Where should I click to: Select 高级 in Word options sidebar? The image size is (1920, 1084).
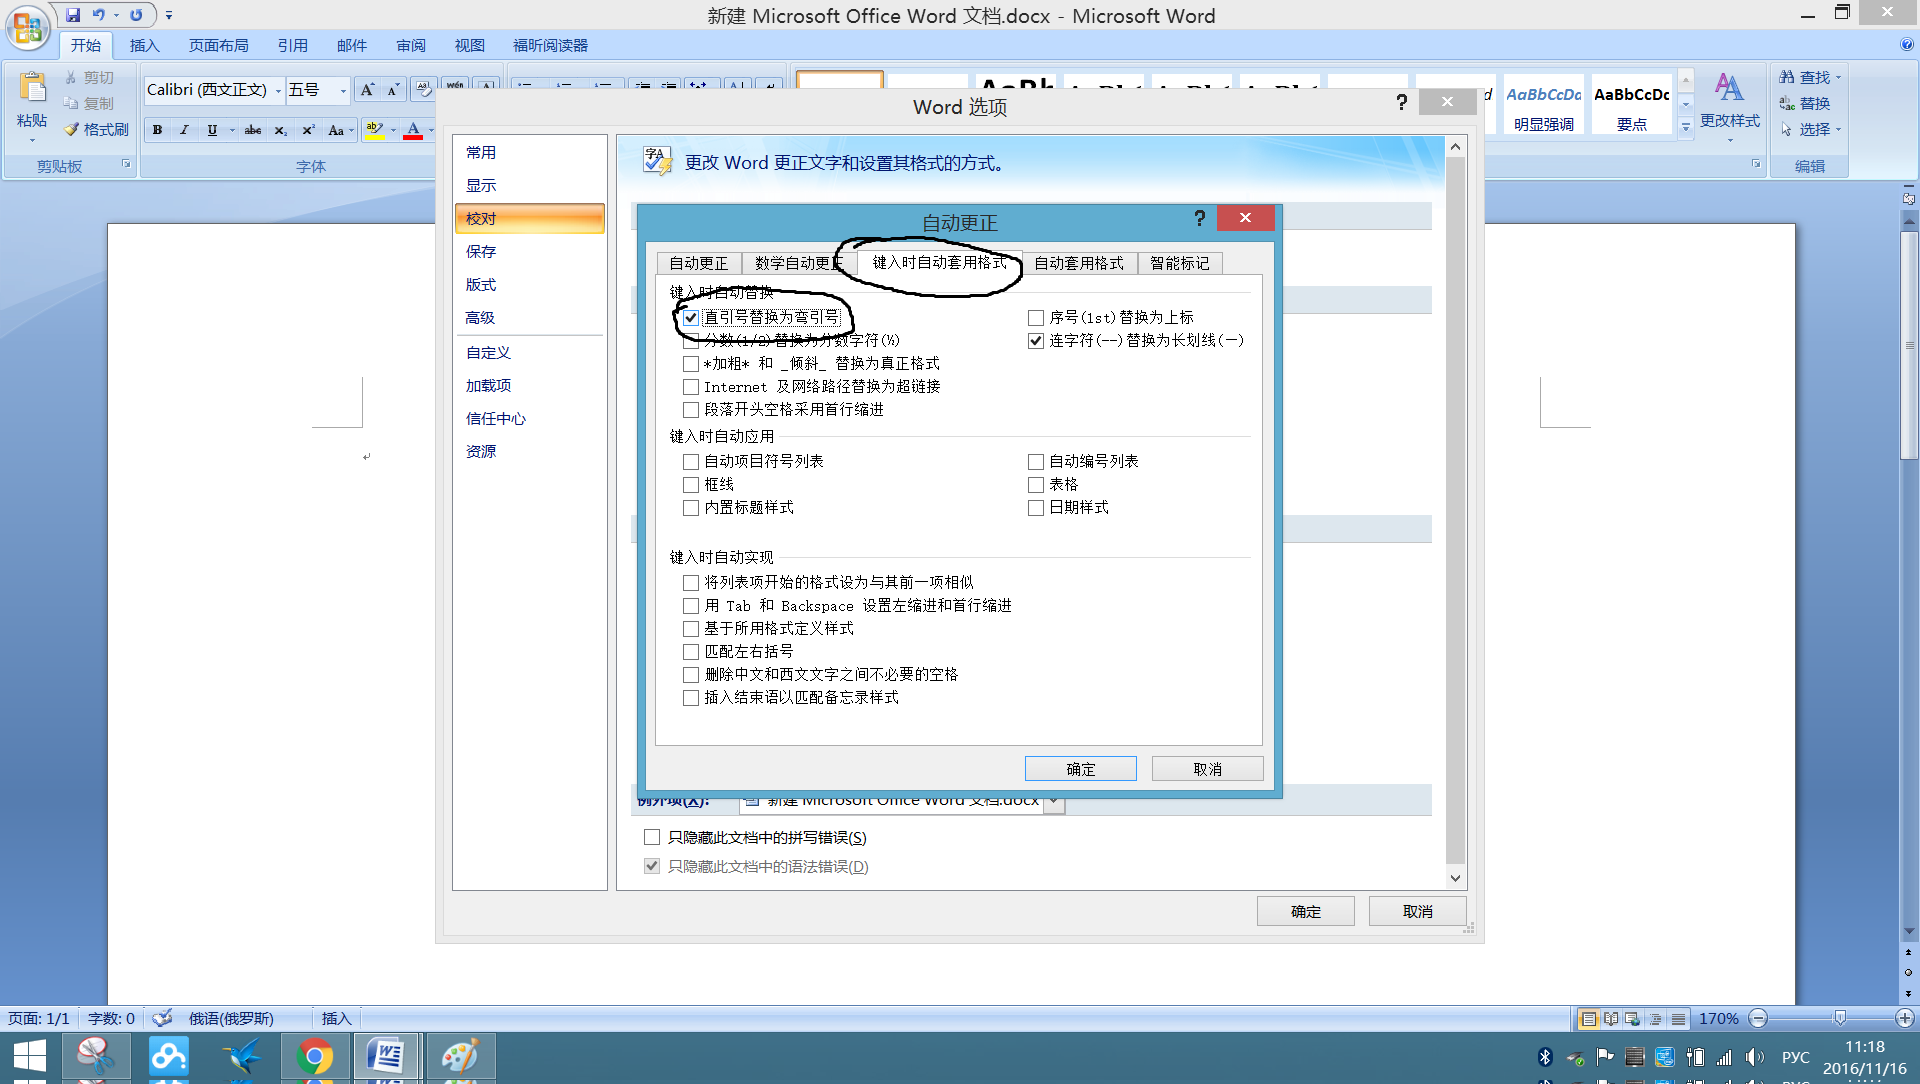tap(480, 318)
